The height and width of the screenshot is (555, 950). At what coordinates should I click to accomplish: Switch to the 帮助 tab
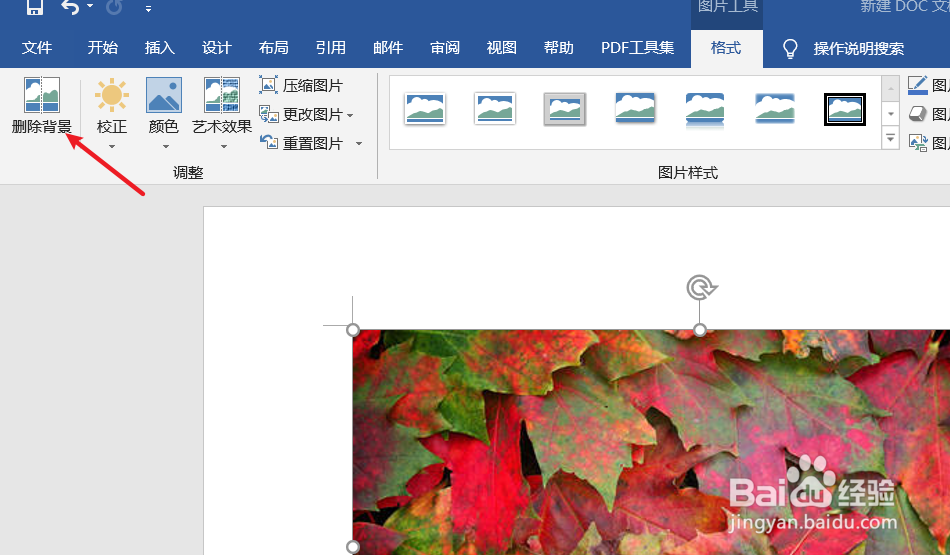click(x=559, y=48)
